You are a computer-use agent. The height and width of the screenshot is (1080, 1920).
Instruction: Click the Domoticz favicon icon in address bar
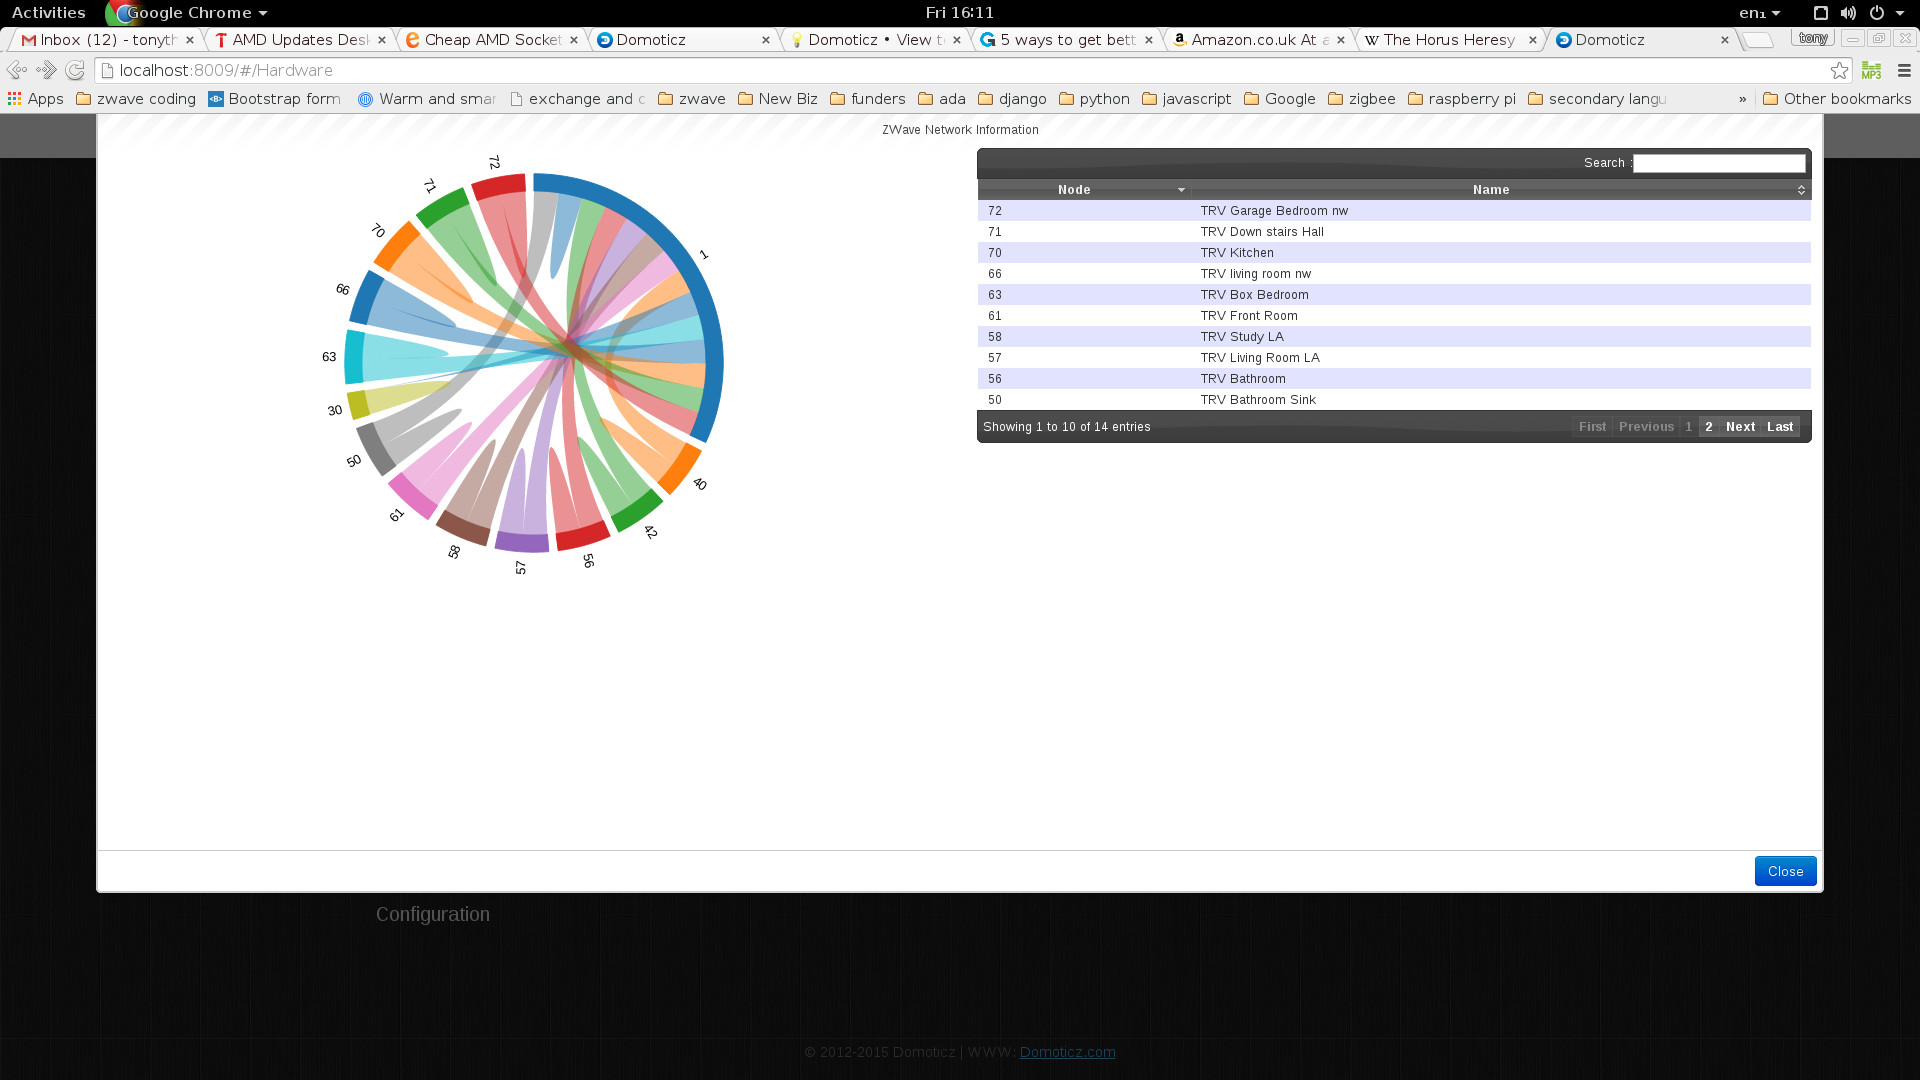[x=113, y=70]
